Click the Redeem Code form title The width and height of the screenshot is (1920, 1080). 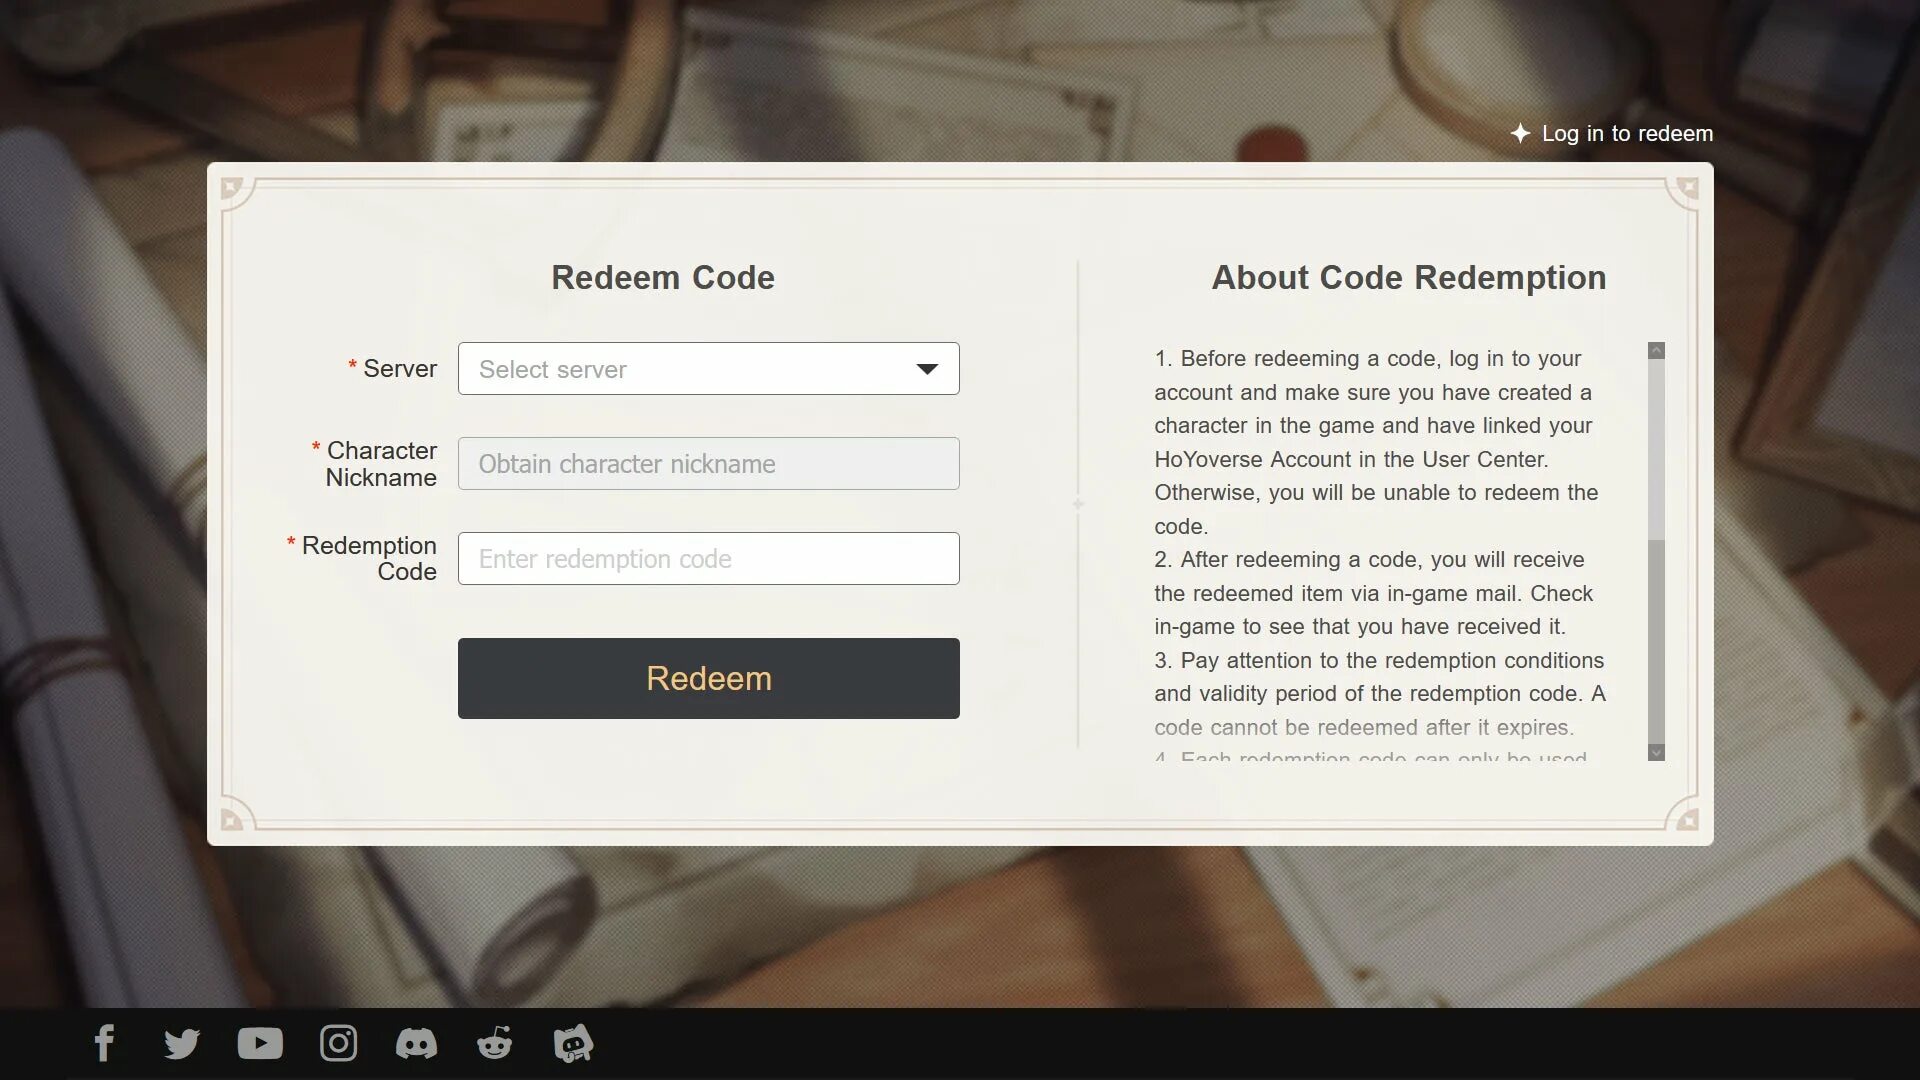(662, 277)
